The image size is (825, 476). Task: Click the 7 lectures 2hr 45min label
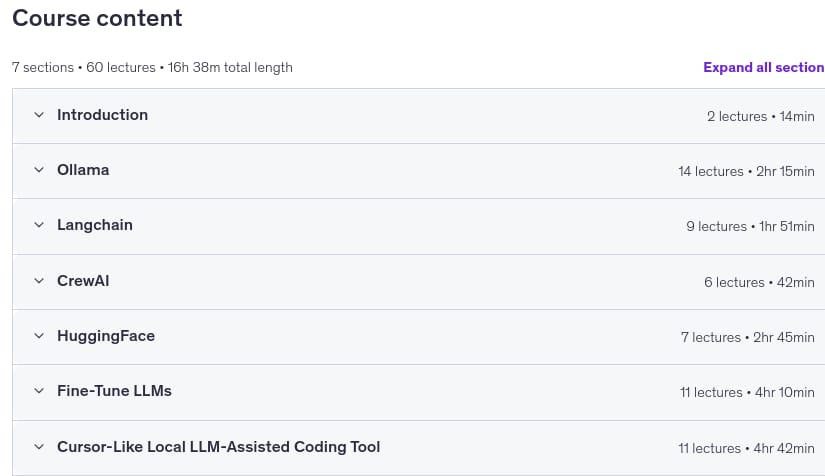748,337
